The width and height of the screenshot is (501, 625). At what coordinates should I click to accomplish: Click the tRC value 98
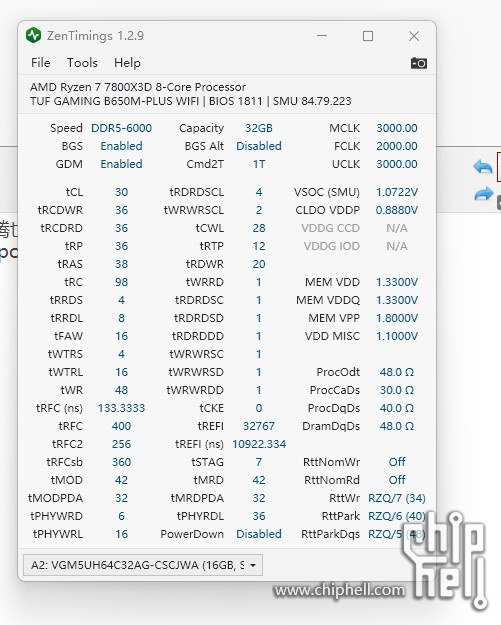click(x=122, y=282)
